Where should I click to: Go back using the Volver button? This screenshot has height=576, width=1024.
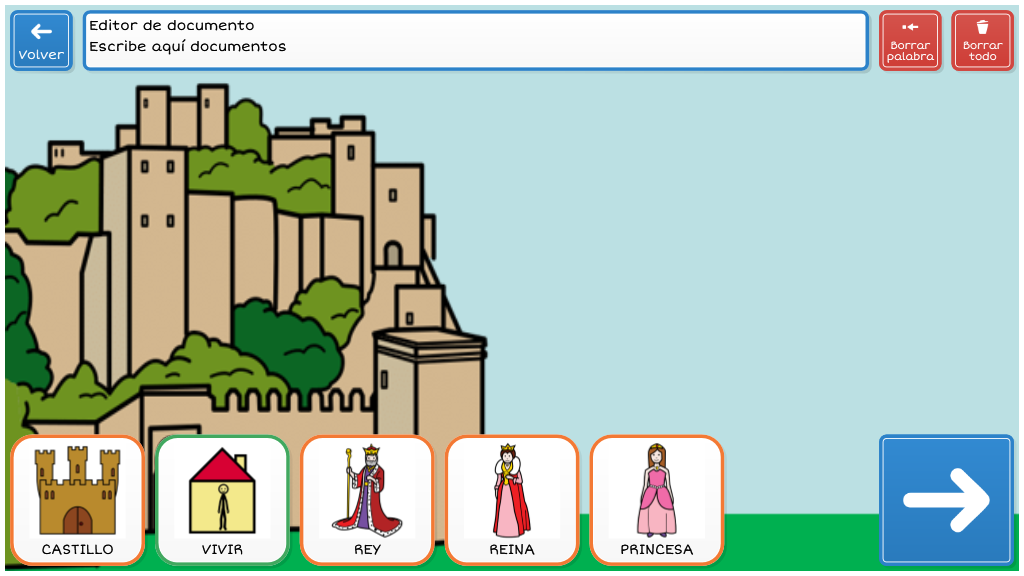click(41, 41)
